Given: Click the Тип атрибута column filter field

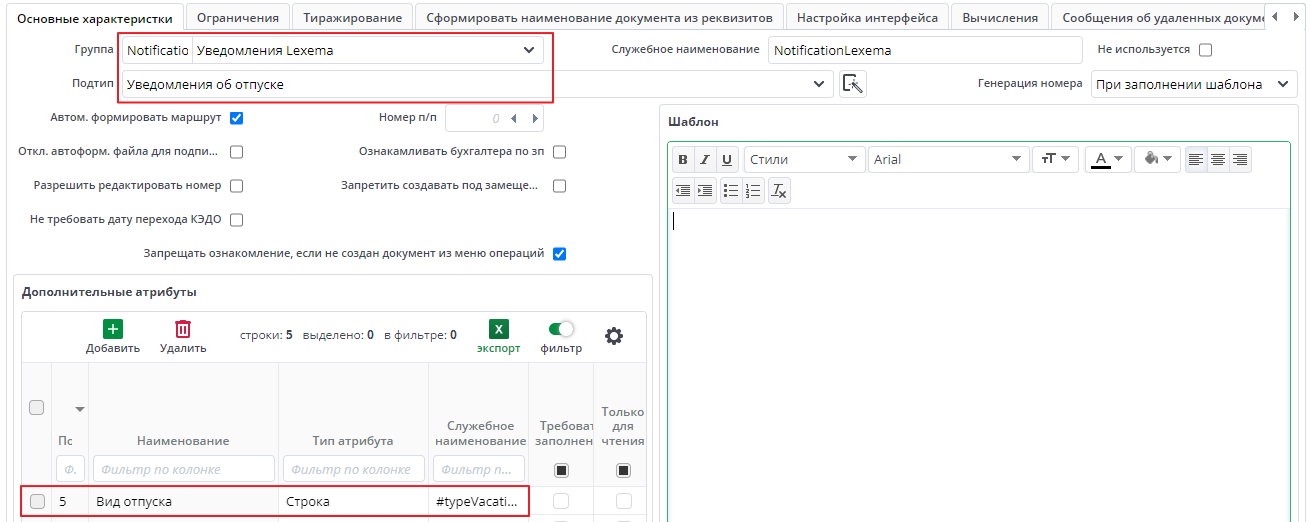Looking at the screenshot, I should [x=354, y=469].
